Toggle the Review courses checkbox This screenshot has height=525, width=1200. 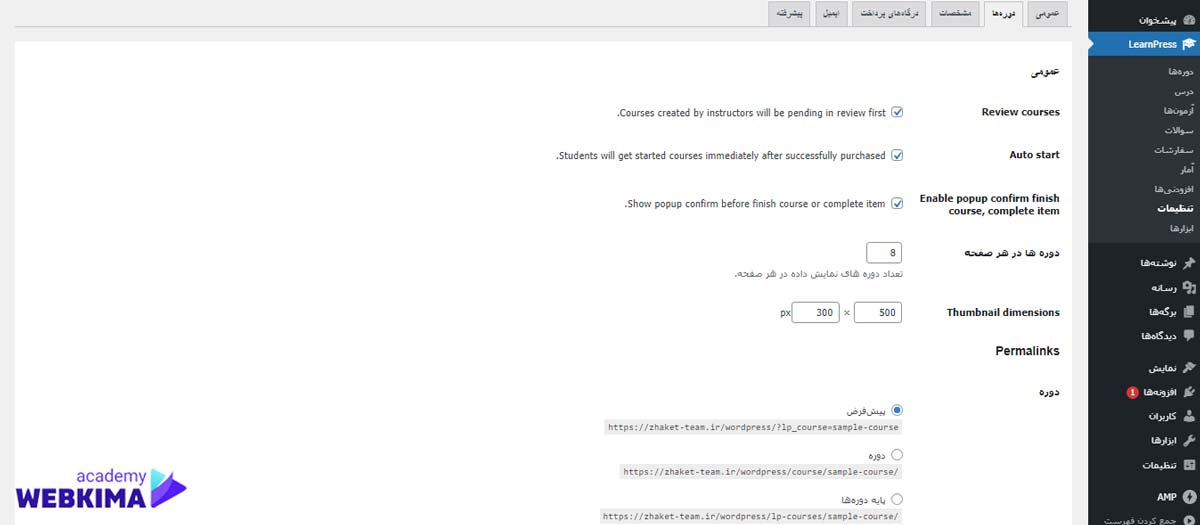897,112
